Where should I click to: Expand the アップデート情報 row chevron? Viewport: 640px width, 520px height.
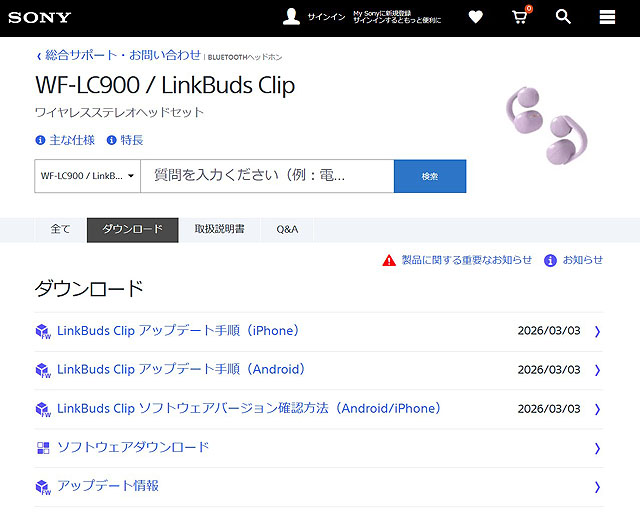(597, 487)
